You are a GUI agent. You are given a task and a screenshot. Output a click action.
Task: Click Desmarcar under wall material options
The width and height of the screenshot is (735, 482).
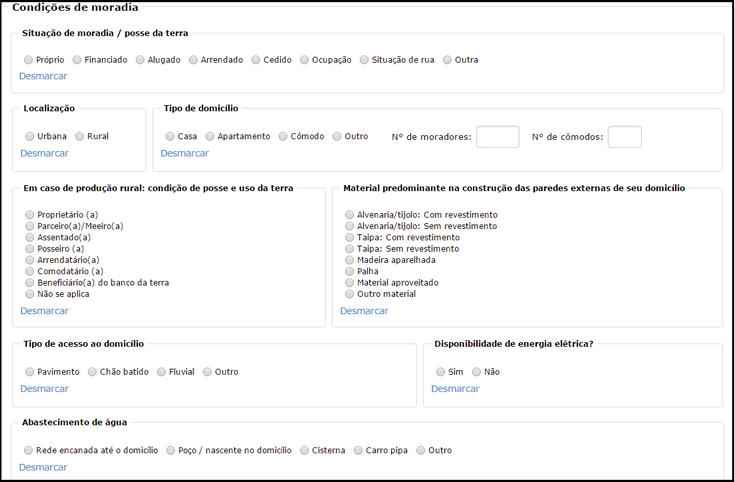(x=364, y=311)
